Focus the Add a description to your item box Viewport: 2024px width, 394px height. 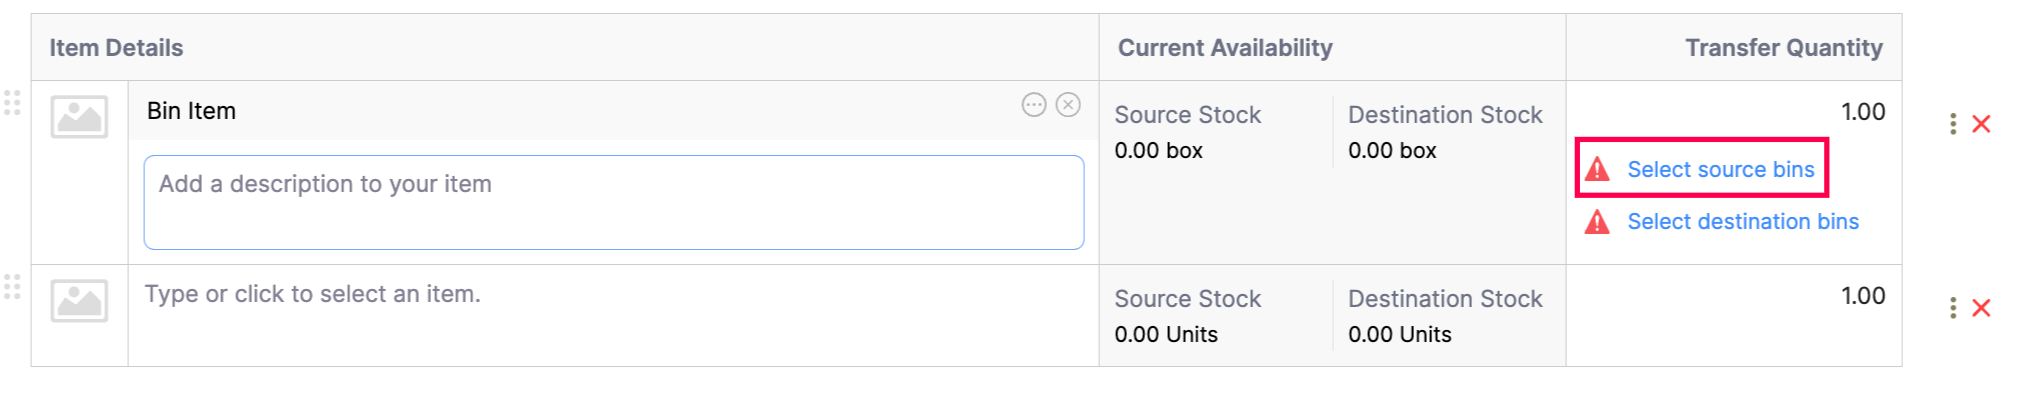coord(614,202)
